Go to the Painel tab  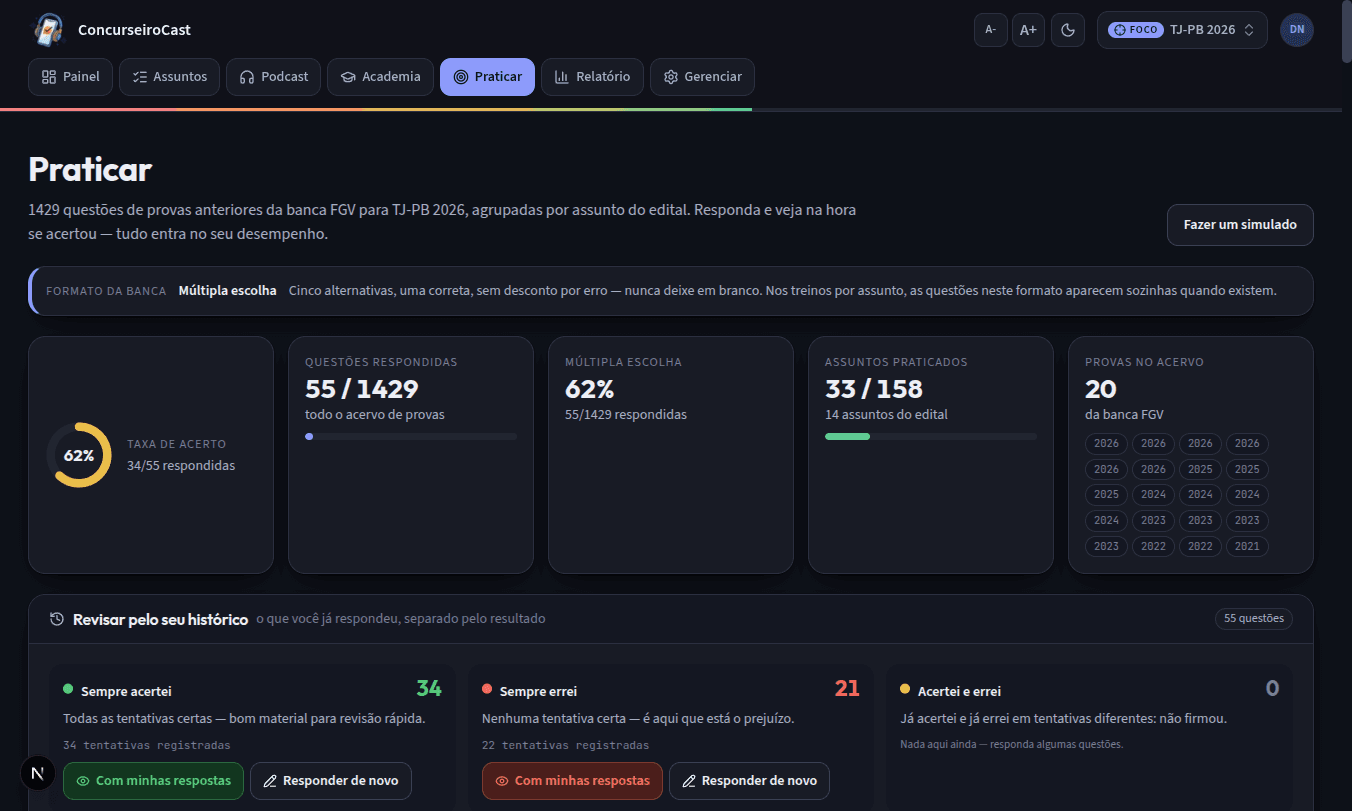[71, 77]
